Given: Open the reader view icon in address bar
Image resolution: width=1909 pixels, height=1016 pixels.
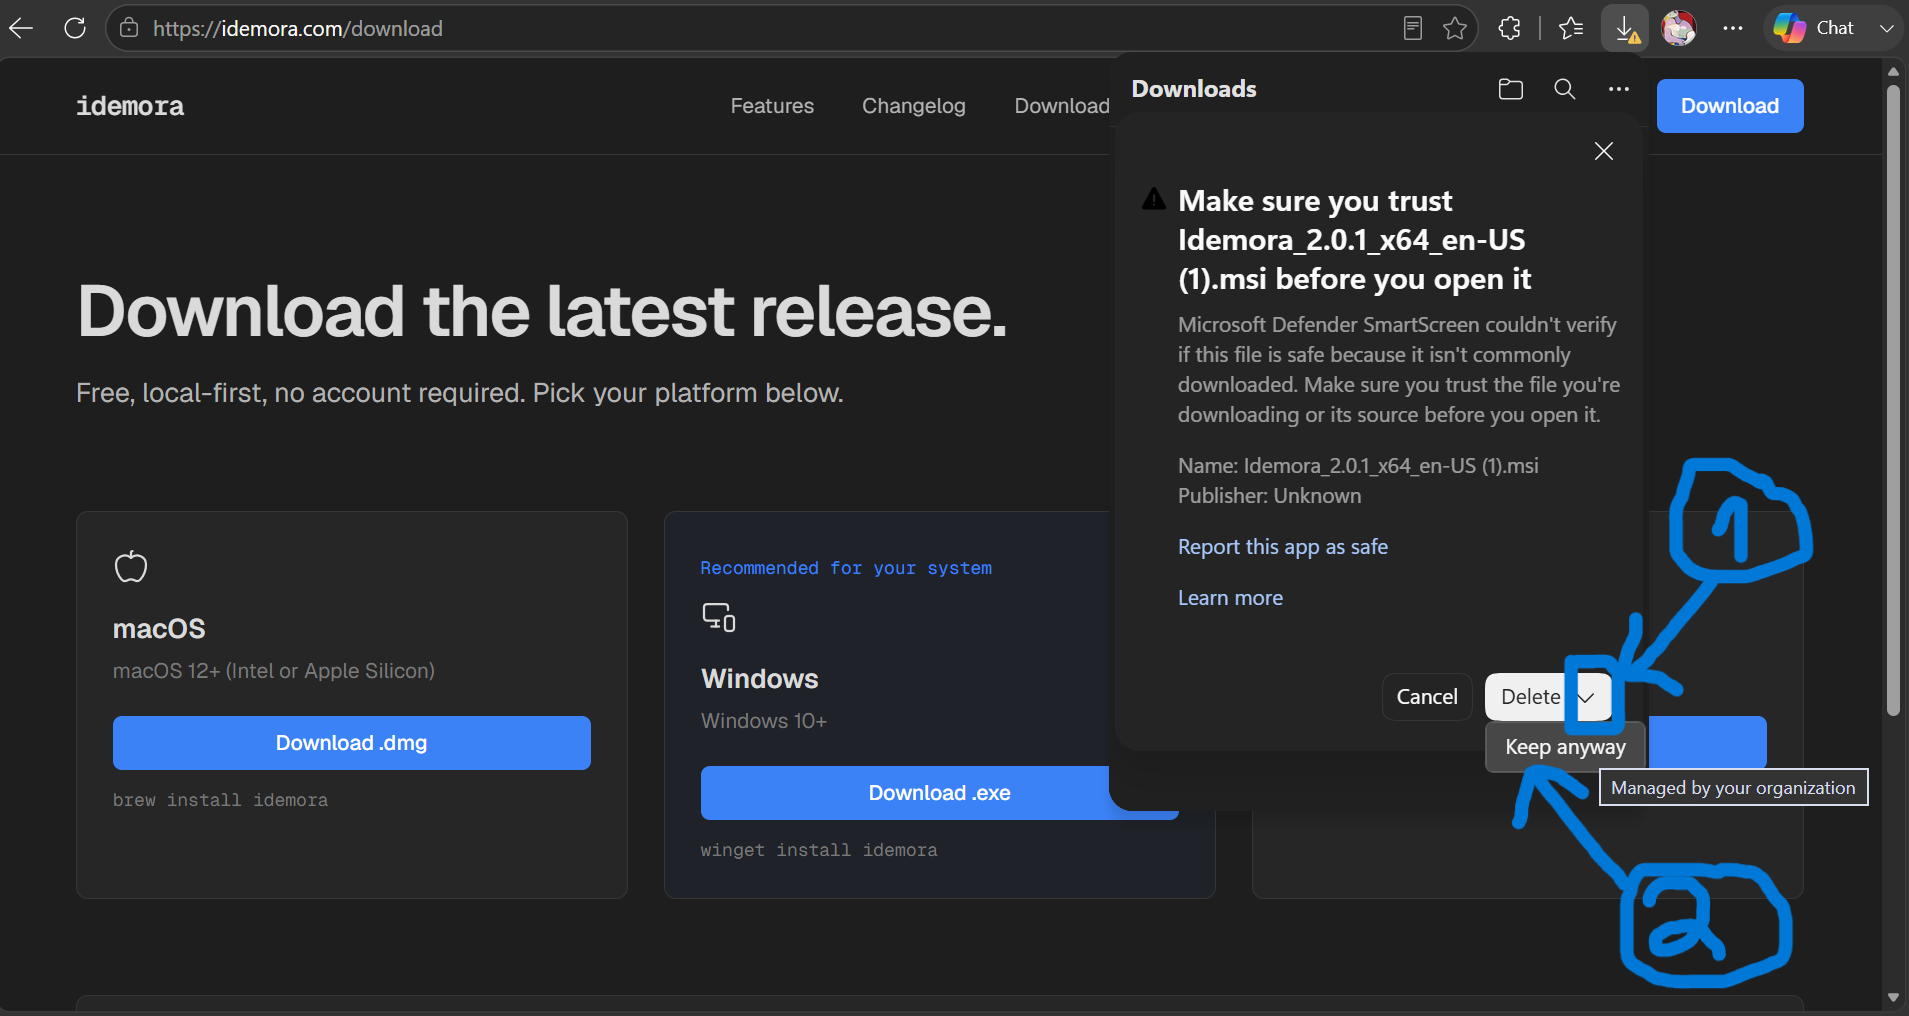Looking at the screenshot, I should pos(1412,28).
